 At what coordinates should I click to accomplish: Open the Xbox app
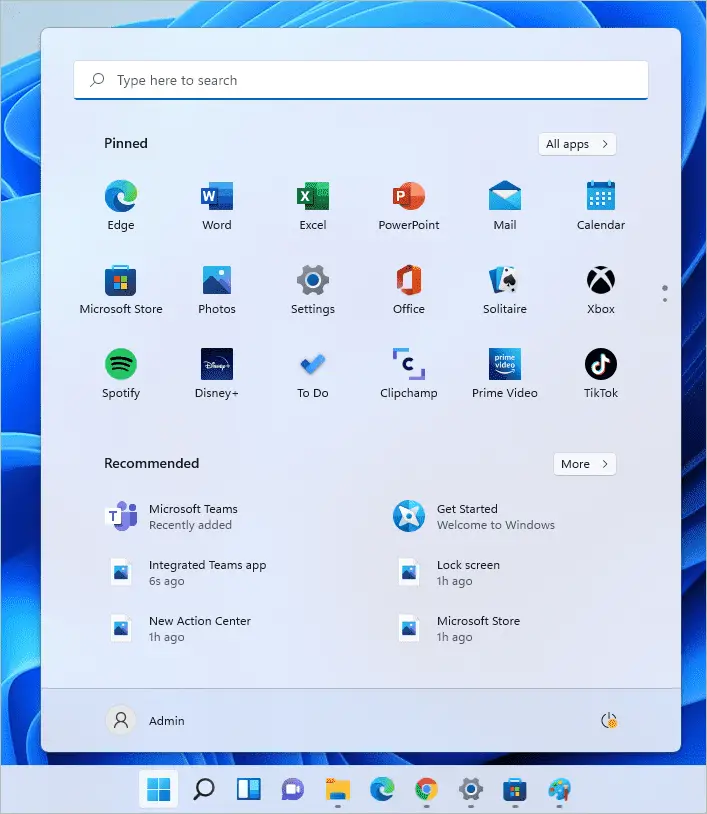[601, 289]
